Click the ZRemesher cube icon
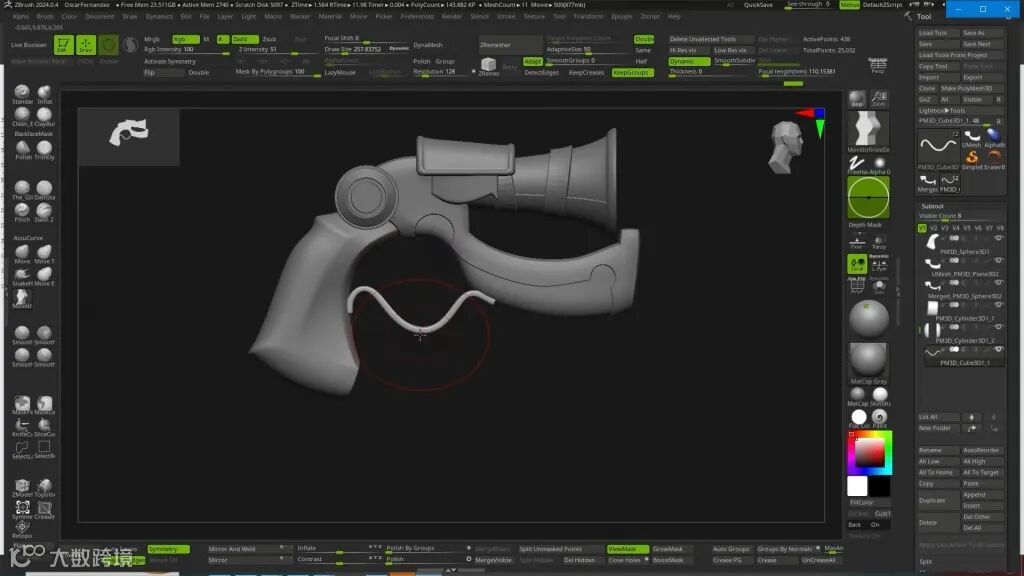The height and width of the screenshot is (576, 1024). 488,65
